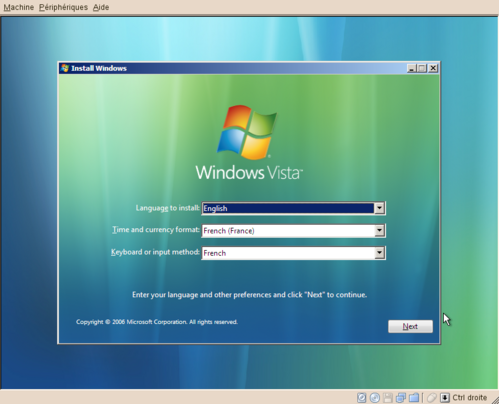Click the 'Ctrl droite' host key text
Screen dimensions: 499x404
469,397
